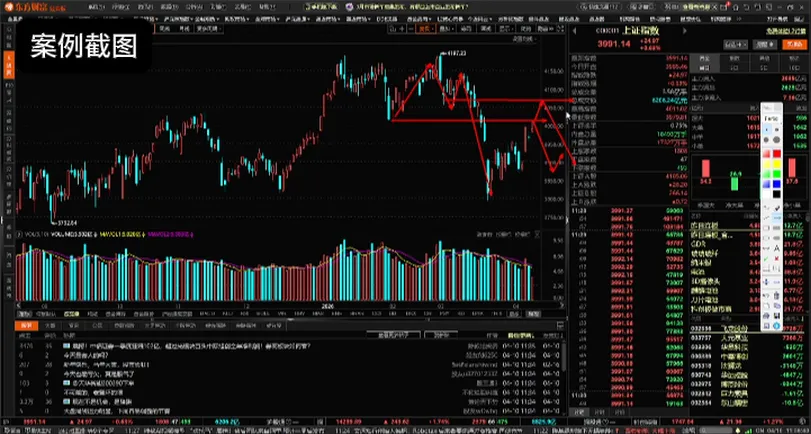
Task: Pick the black color swatch
Action: [777, 194]
